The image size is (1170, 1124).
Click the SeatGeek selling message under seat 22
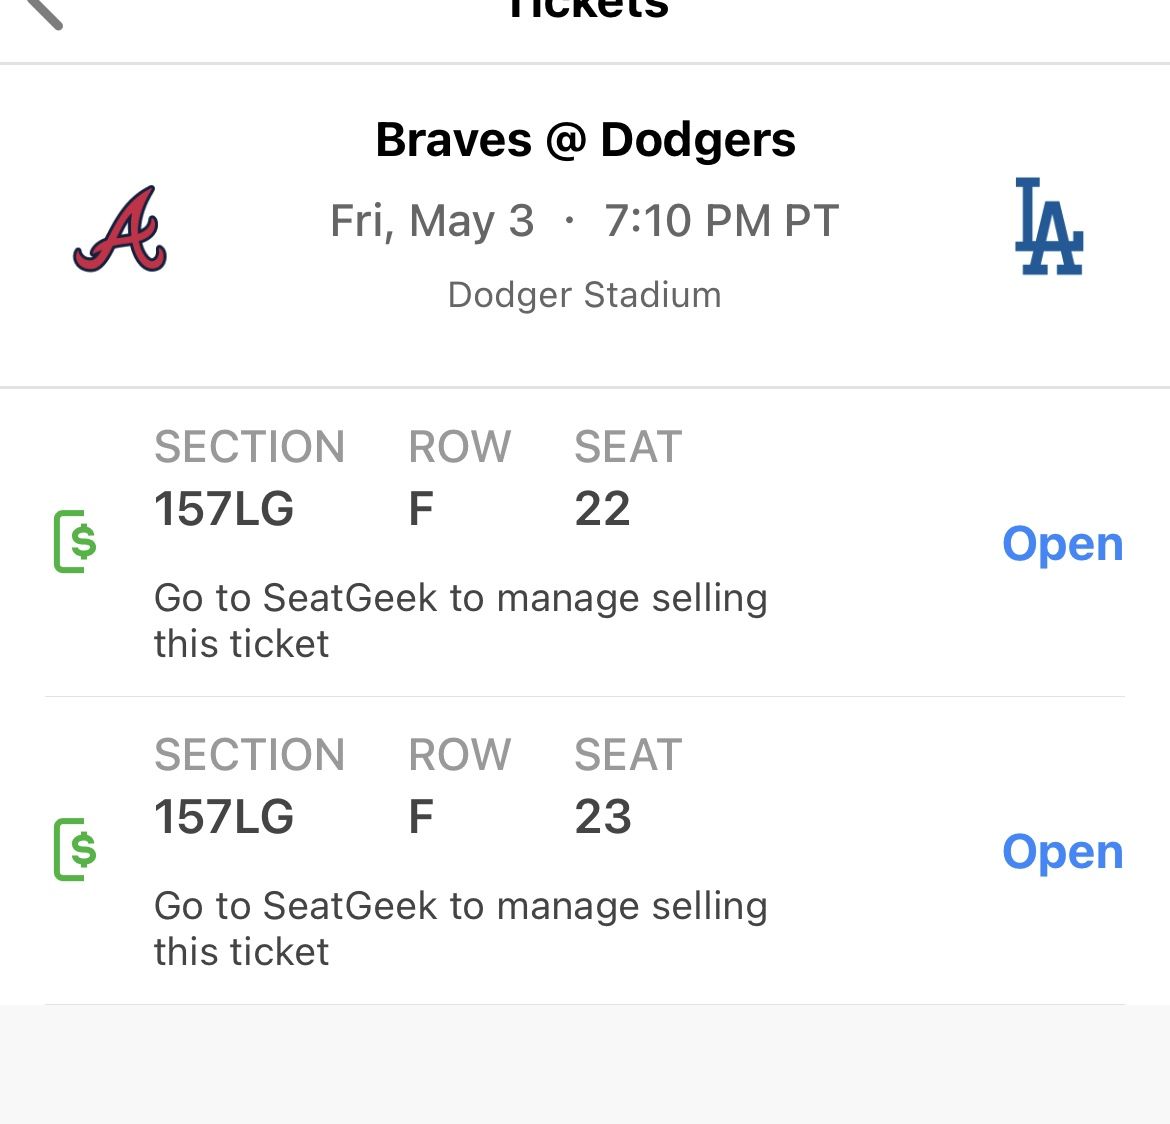[460, 620]
